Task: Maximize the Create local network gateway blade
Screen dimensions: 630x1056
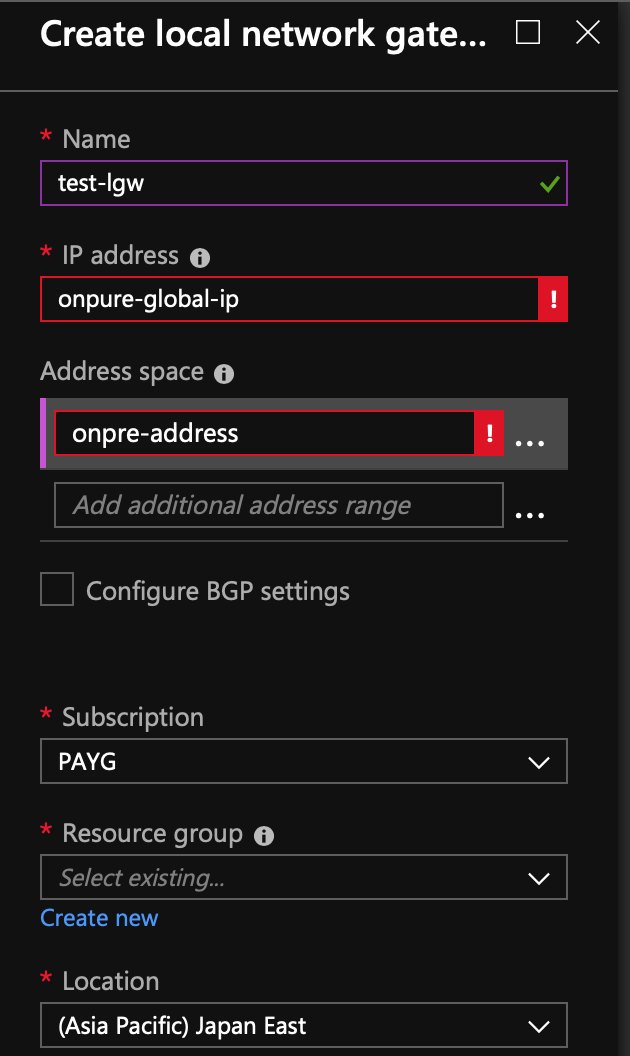Action: 527,33
